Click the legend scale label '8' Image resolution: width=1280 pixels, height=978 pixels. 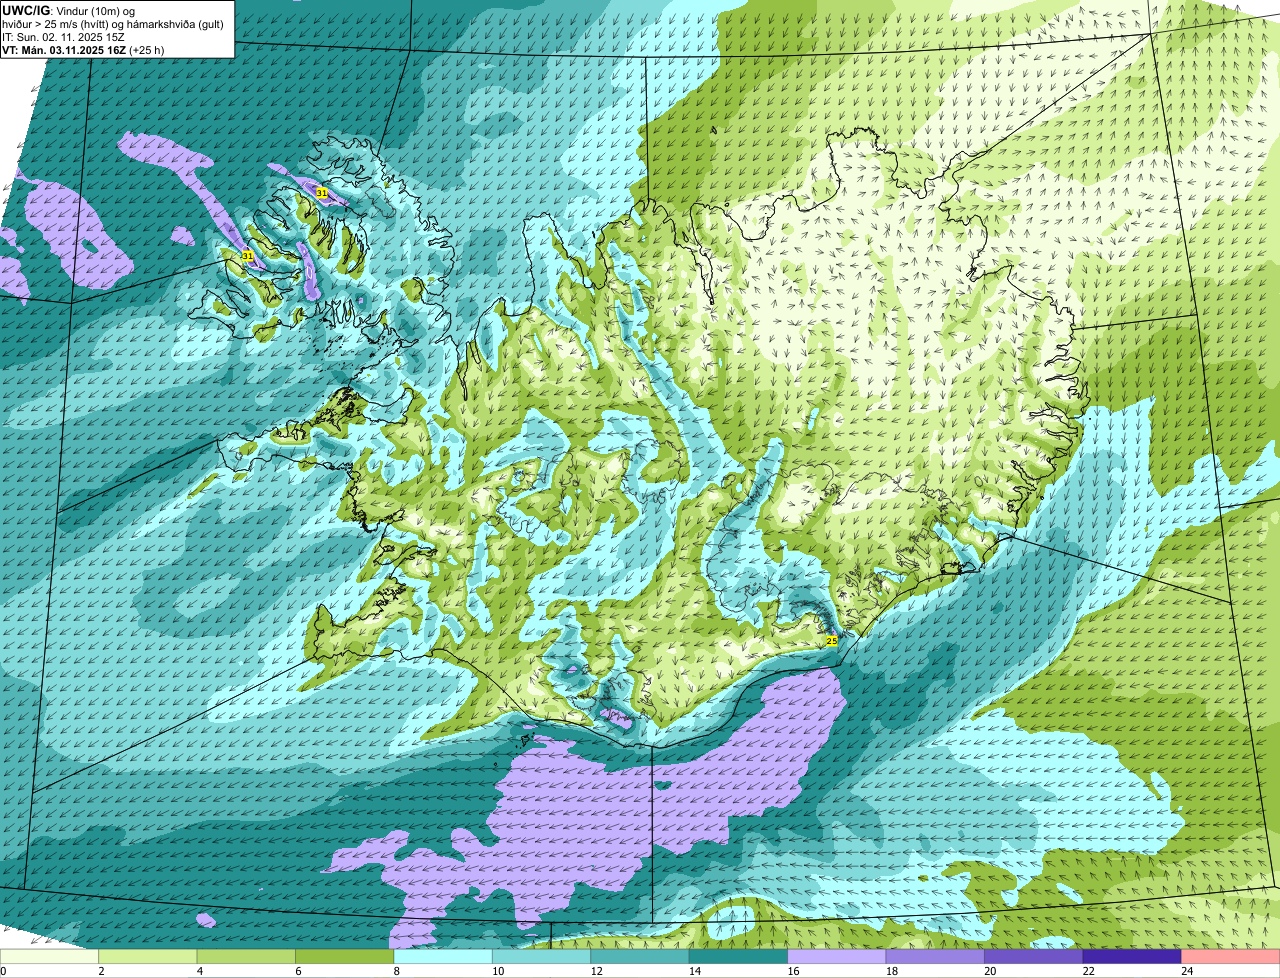(396, 971)
